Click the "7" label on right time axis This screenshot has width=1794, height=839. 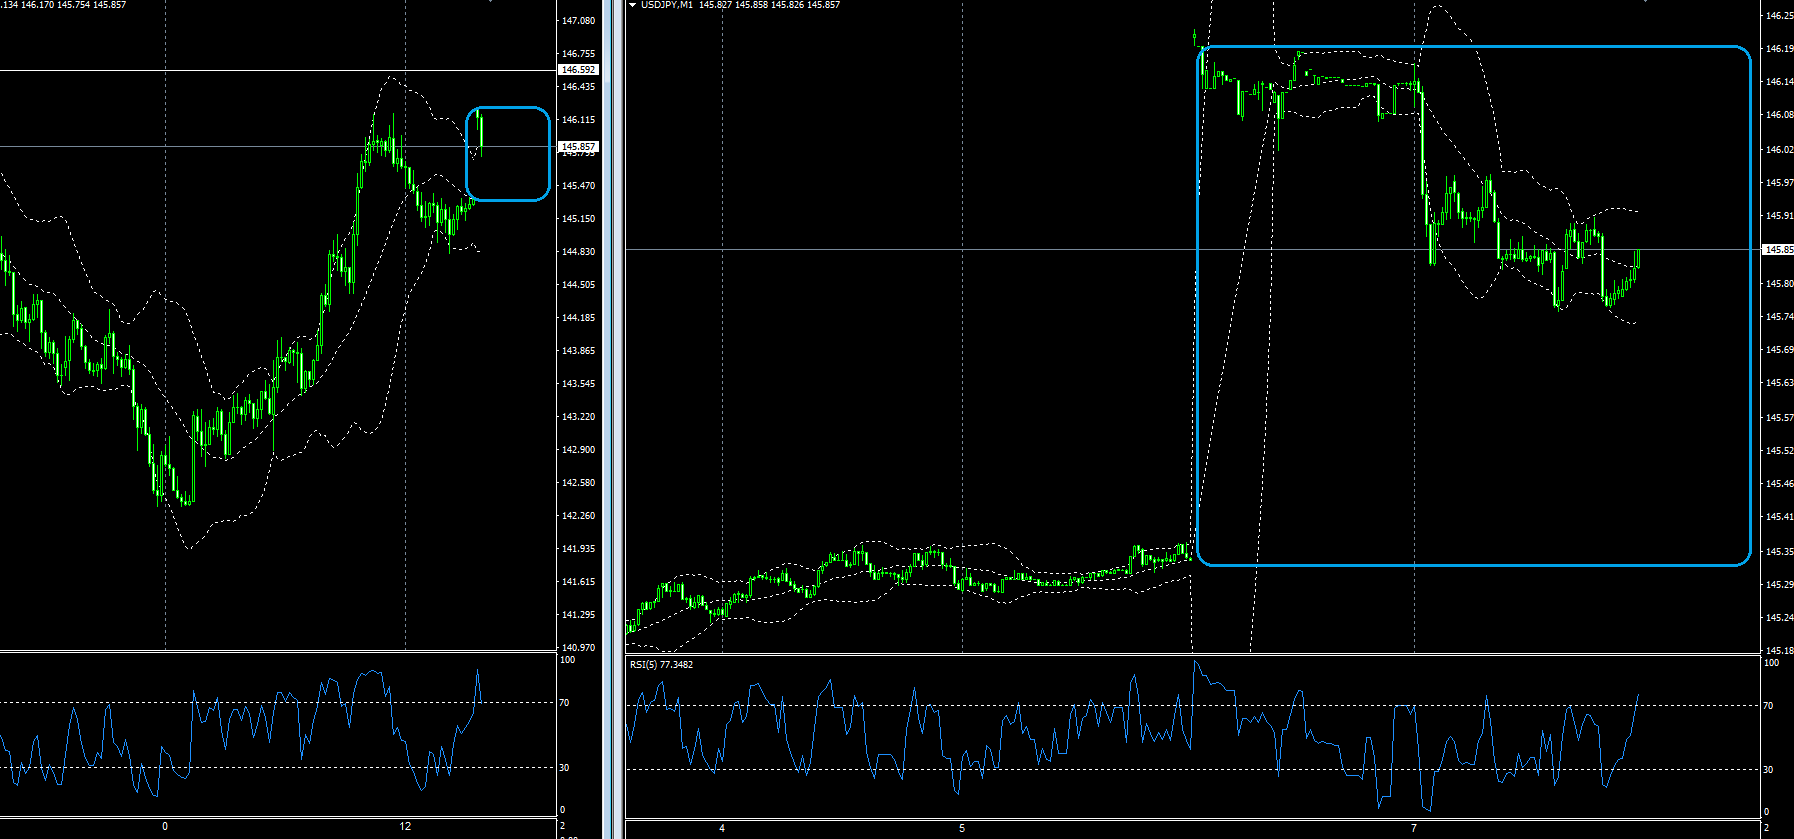click(1414, 828)
